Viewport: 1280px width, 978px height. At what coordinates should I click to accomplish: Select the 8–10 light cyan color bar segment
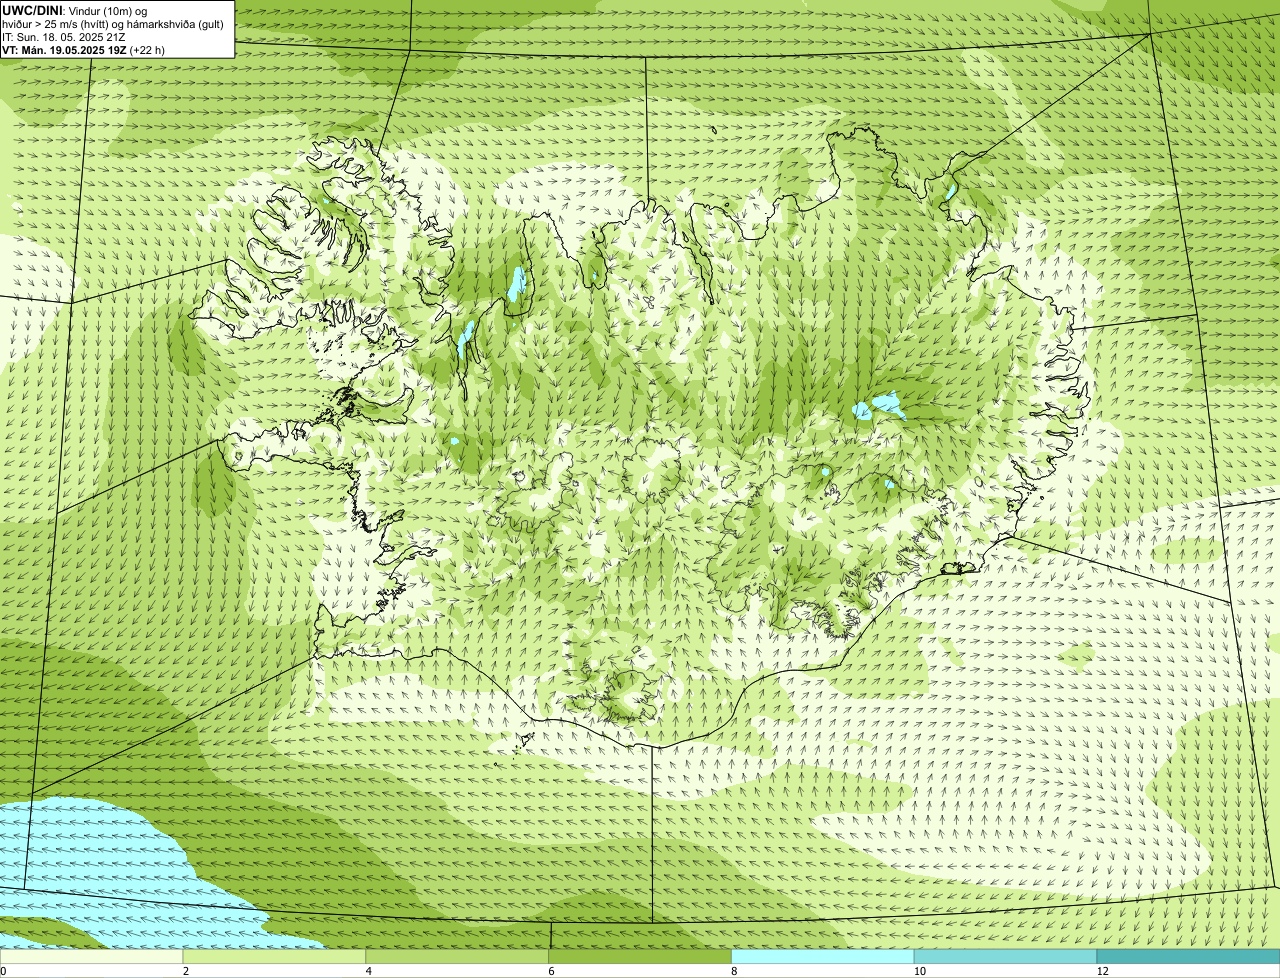(x=823, y=957)
